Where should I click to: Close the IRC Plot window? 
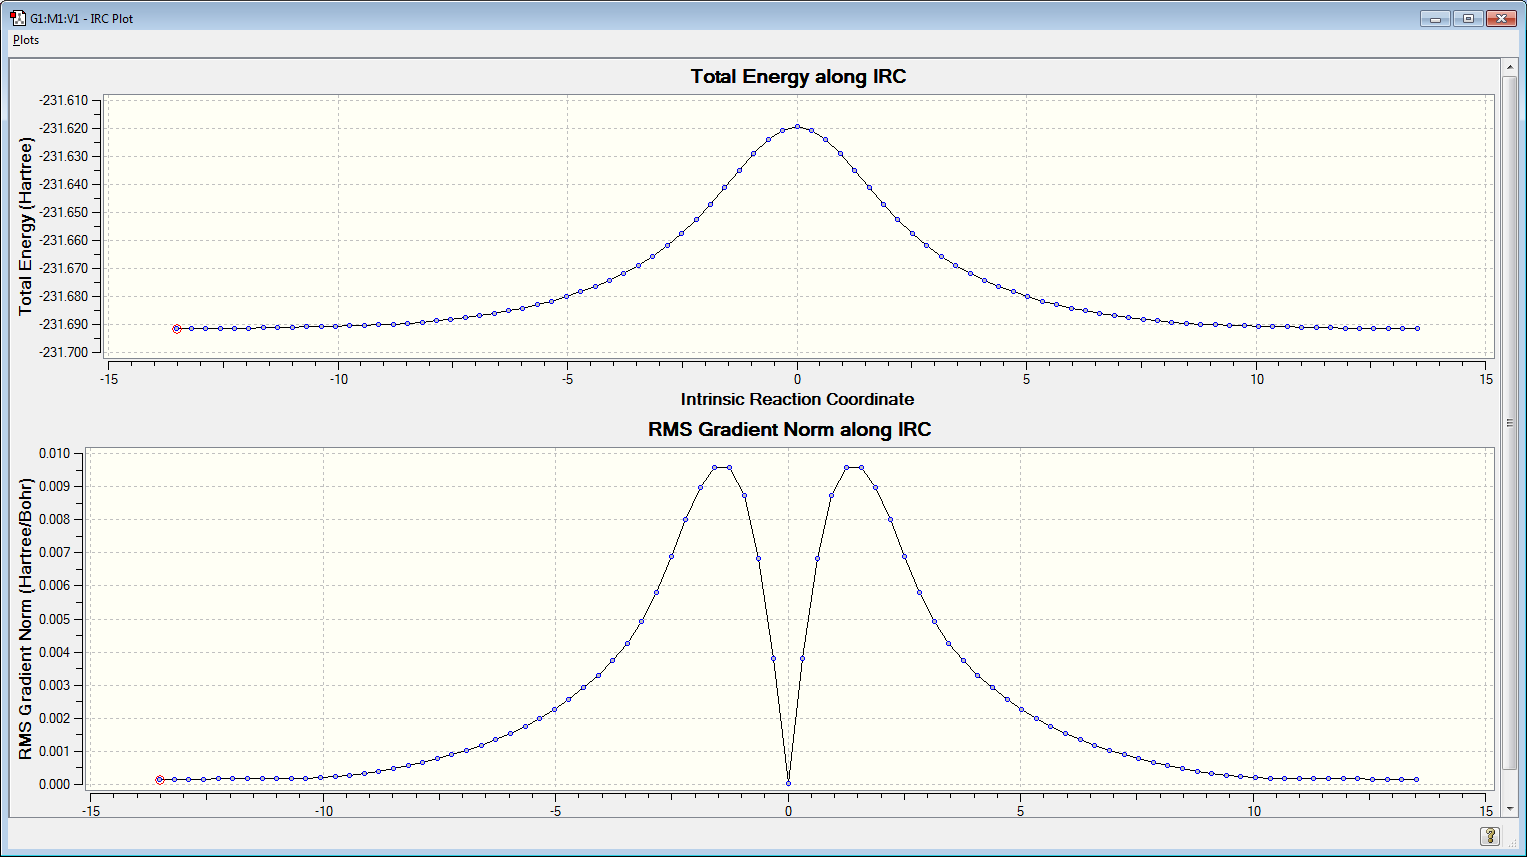[x=1501, y=18]
